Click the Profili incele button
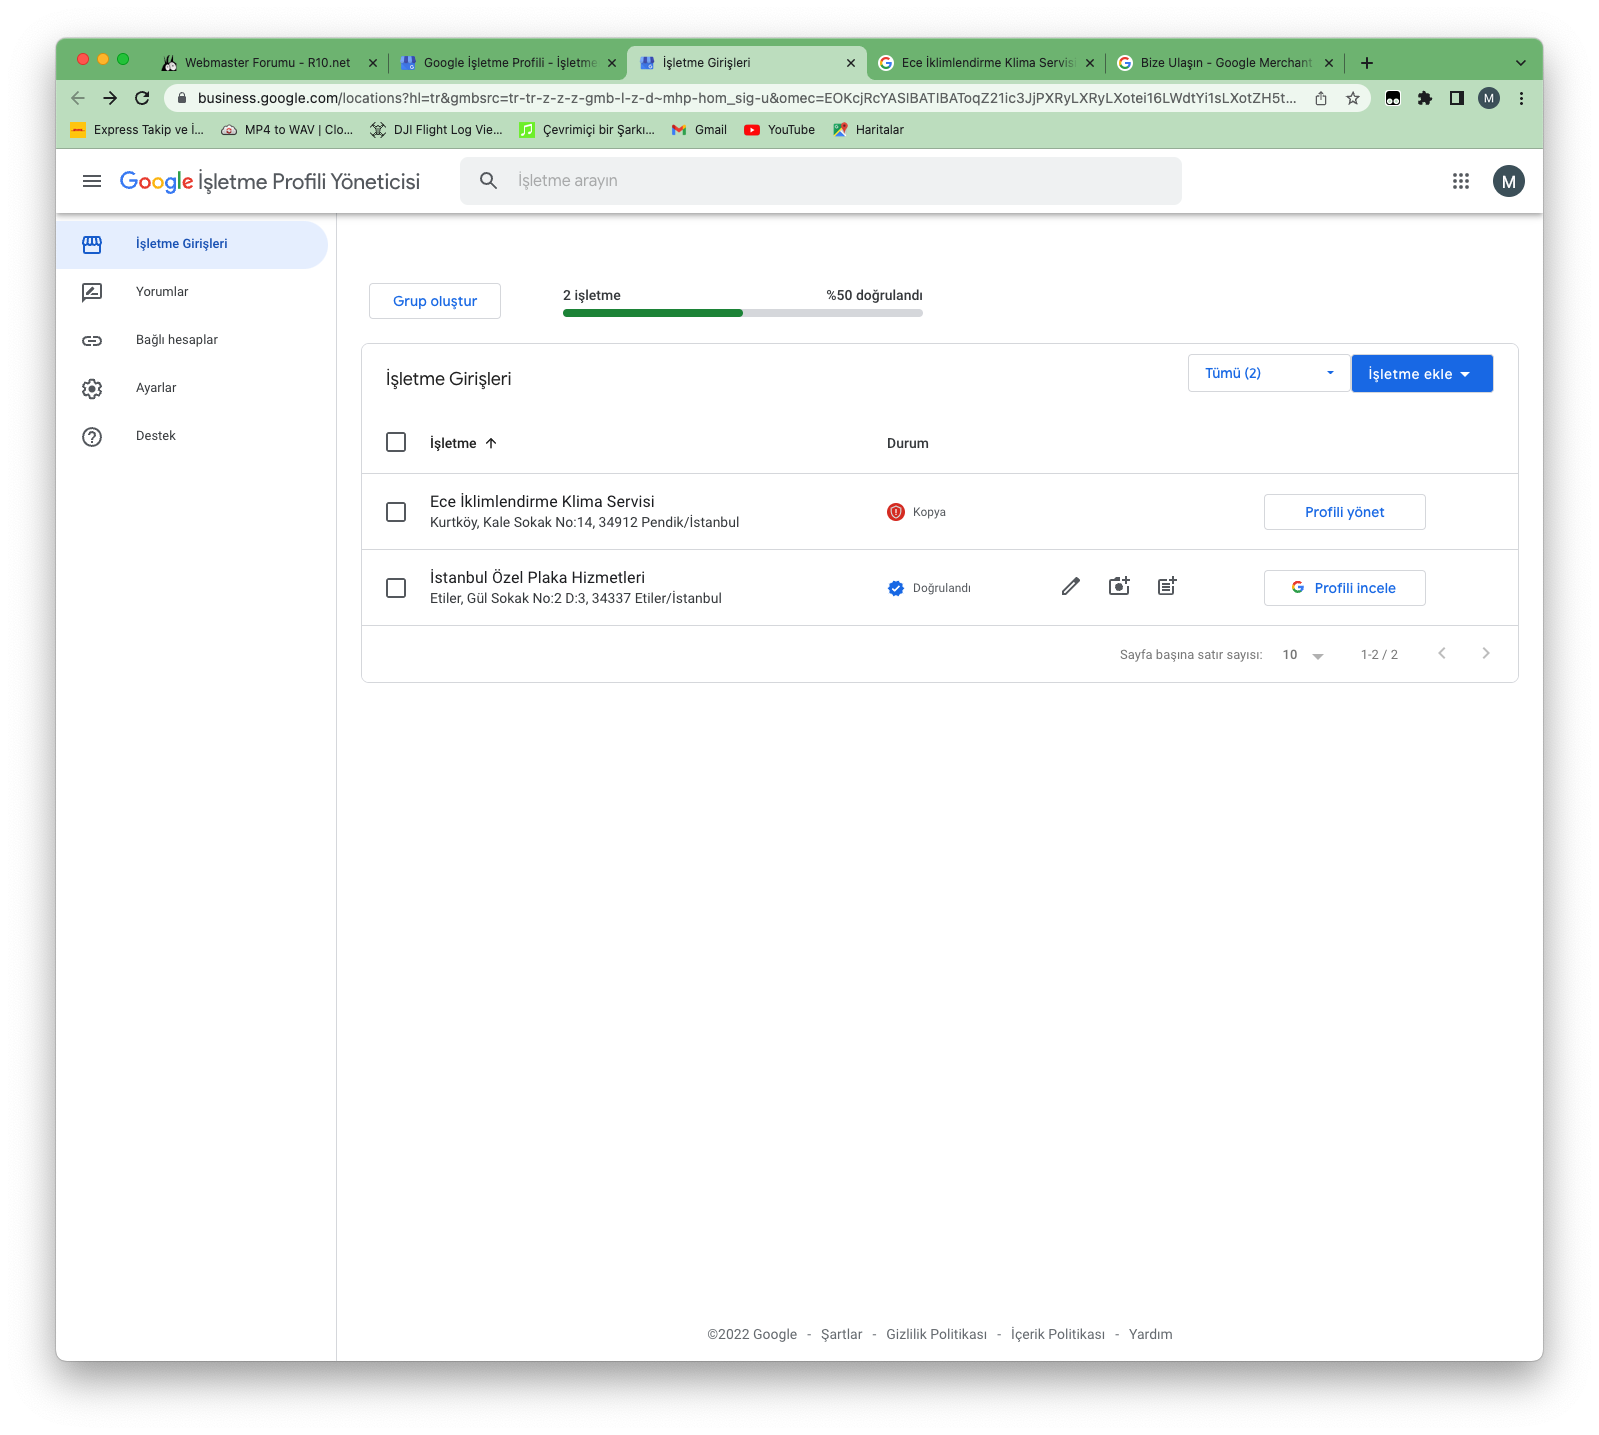1599x1435 pixels. pyautogui.click(x=1345, y=588)
